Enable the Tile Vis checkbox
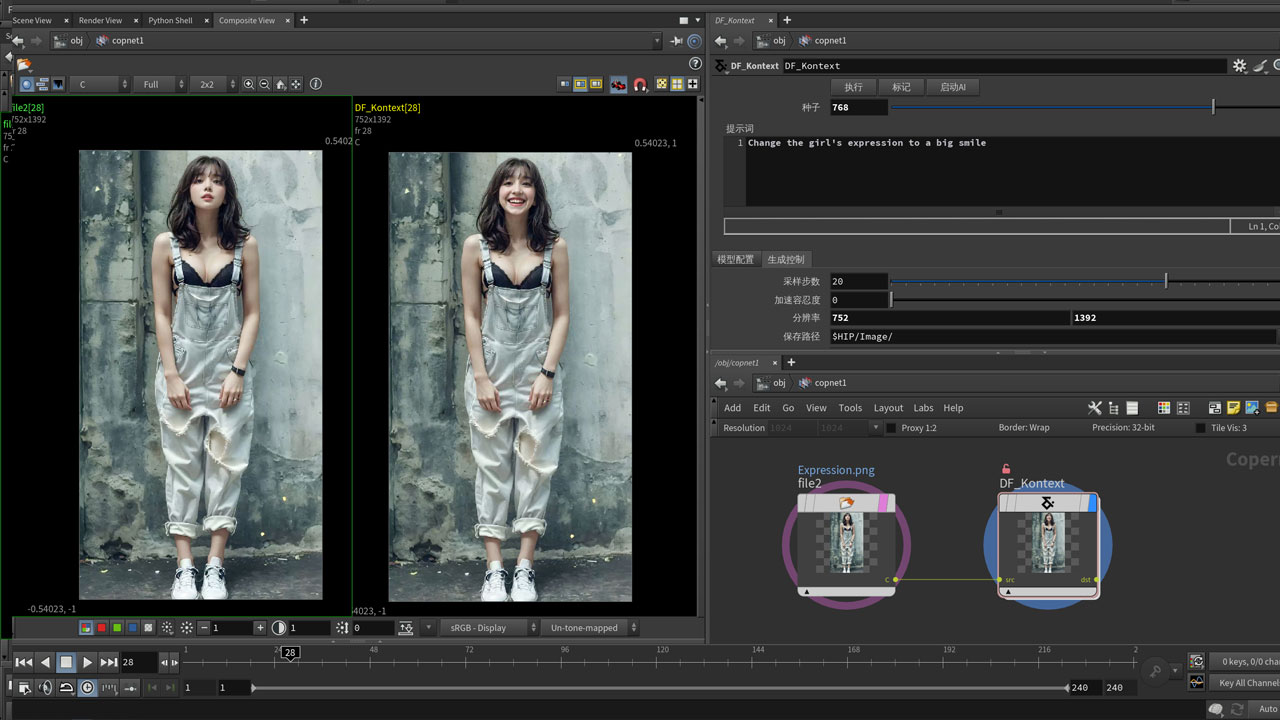This screenshot has width=1280, height=720. [1201, 428]
